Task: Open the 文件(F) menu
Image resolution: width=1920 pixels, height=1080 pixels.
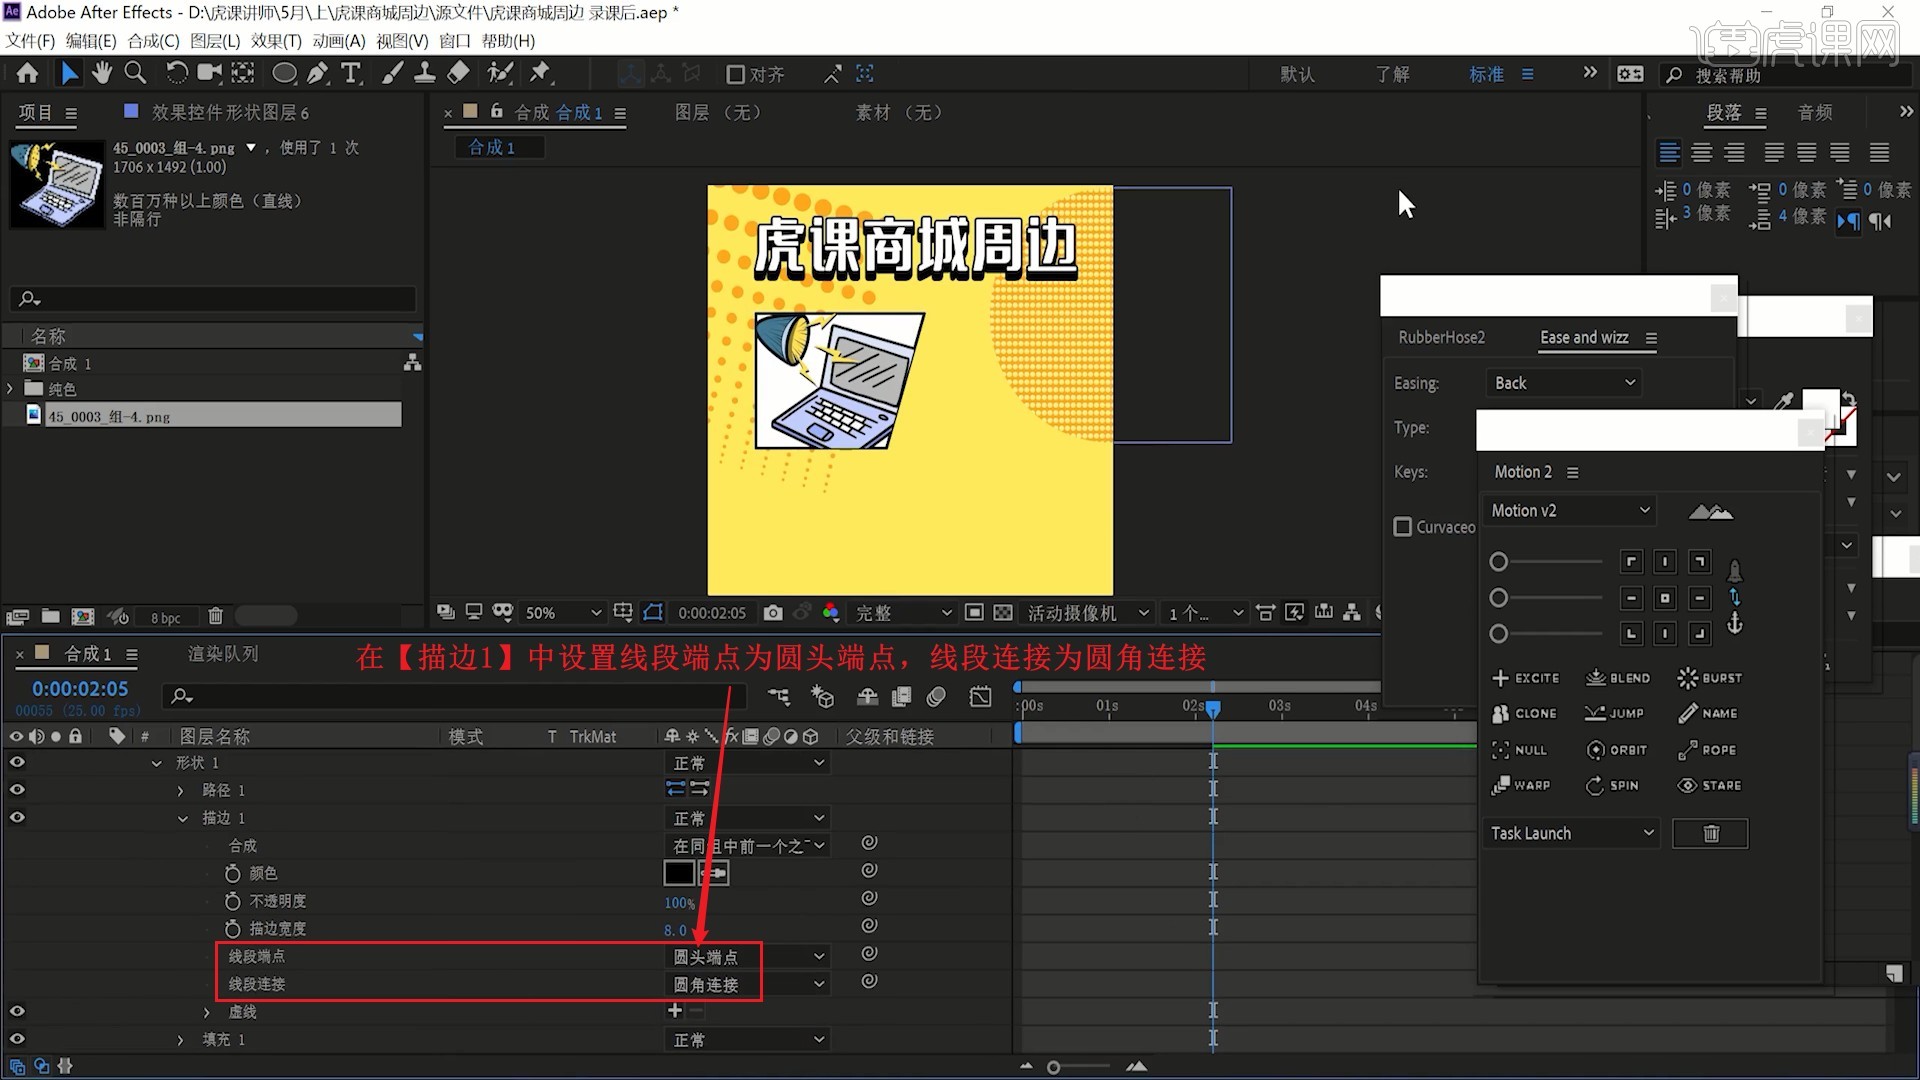Action: click(30, 41)
